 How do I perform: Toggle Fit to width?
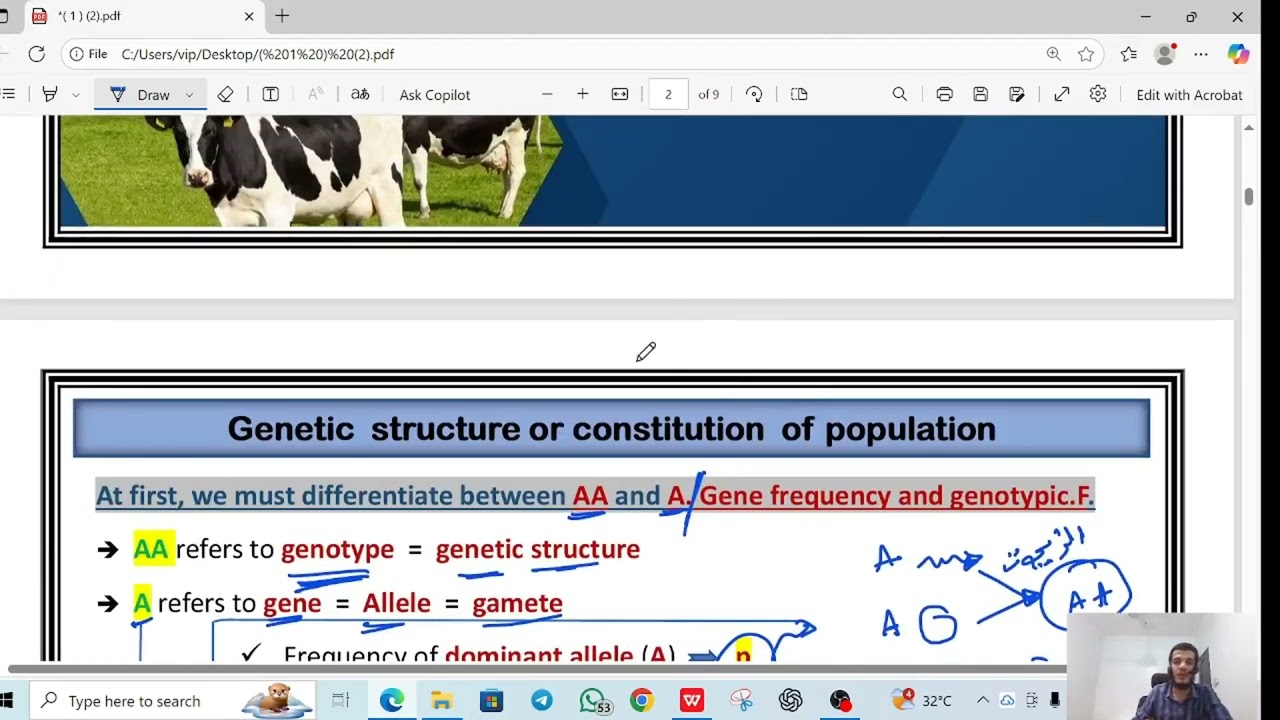[x=620, y=94]
